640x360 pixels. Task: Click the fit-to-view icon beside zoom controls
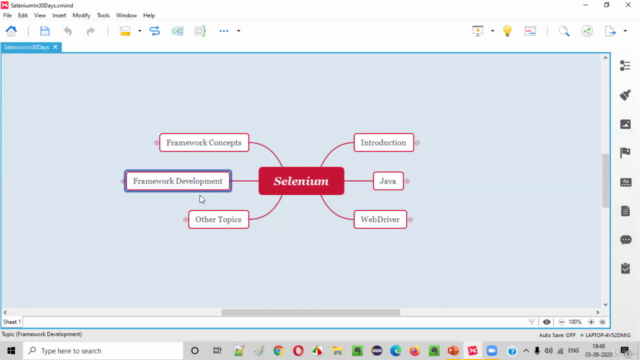(x=602, y=322)
